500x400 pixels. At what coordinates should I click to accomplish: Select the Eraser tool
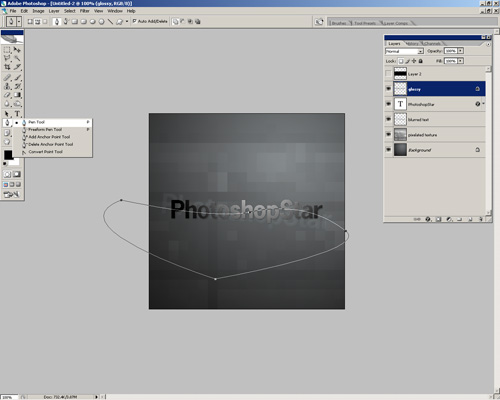coord(7,95)
